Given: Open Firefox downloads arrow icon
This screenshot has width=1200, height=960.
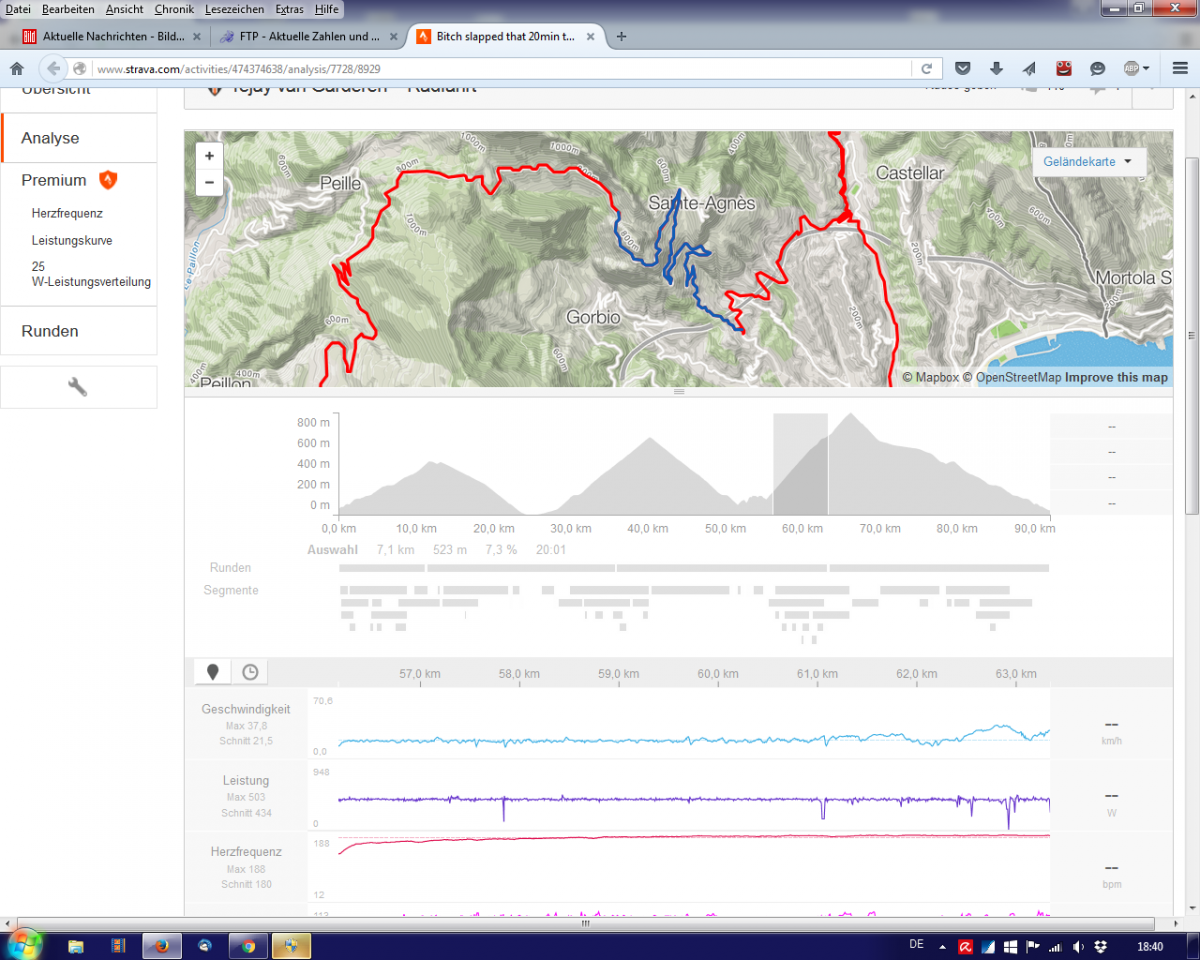Looking at the screenshot, I should (996, 69).
